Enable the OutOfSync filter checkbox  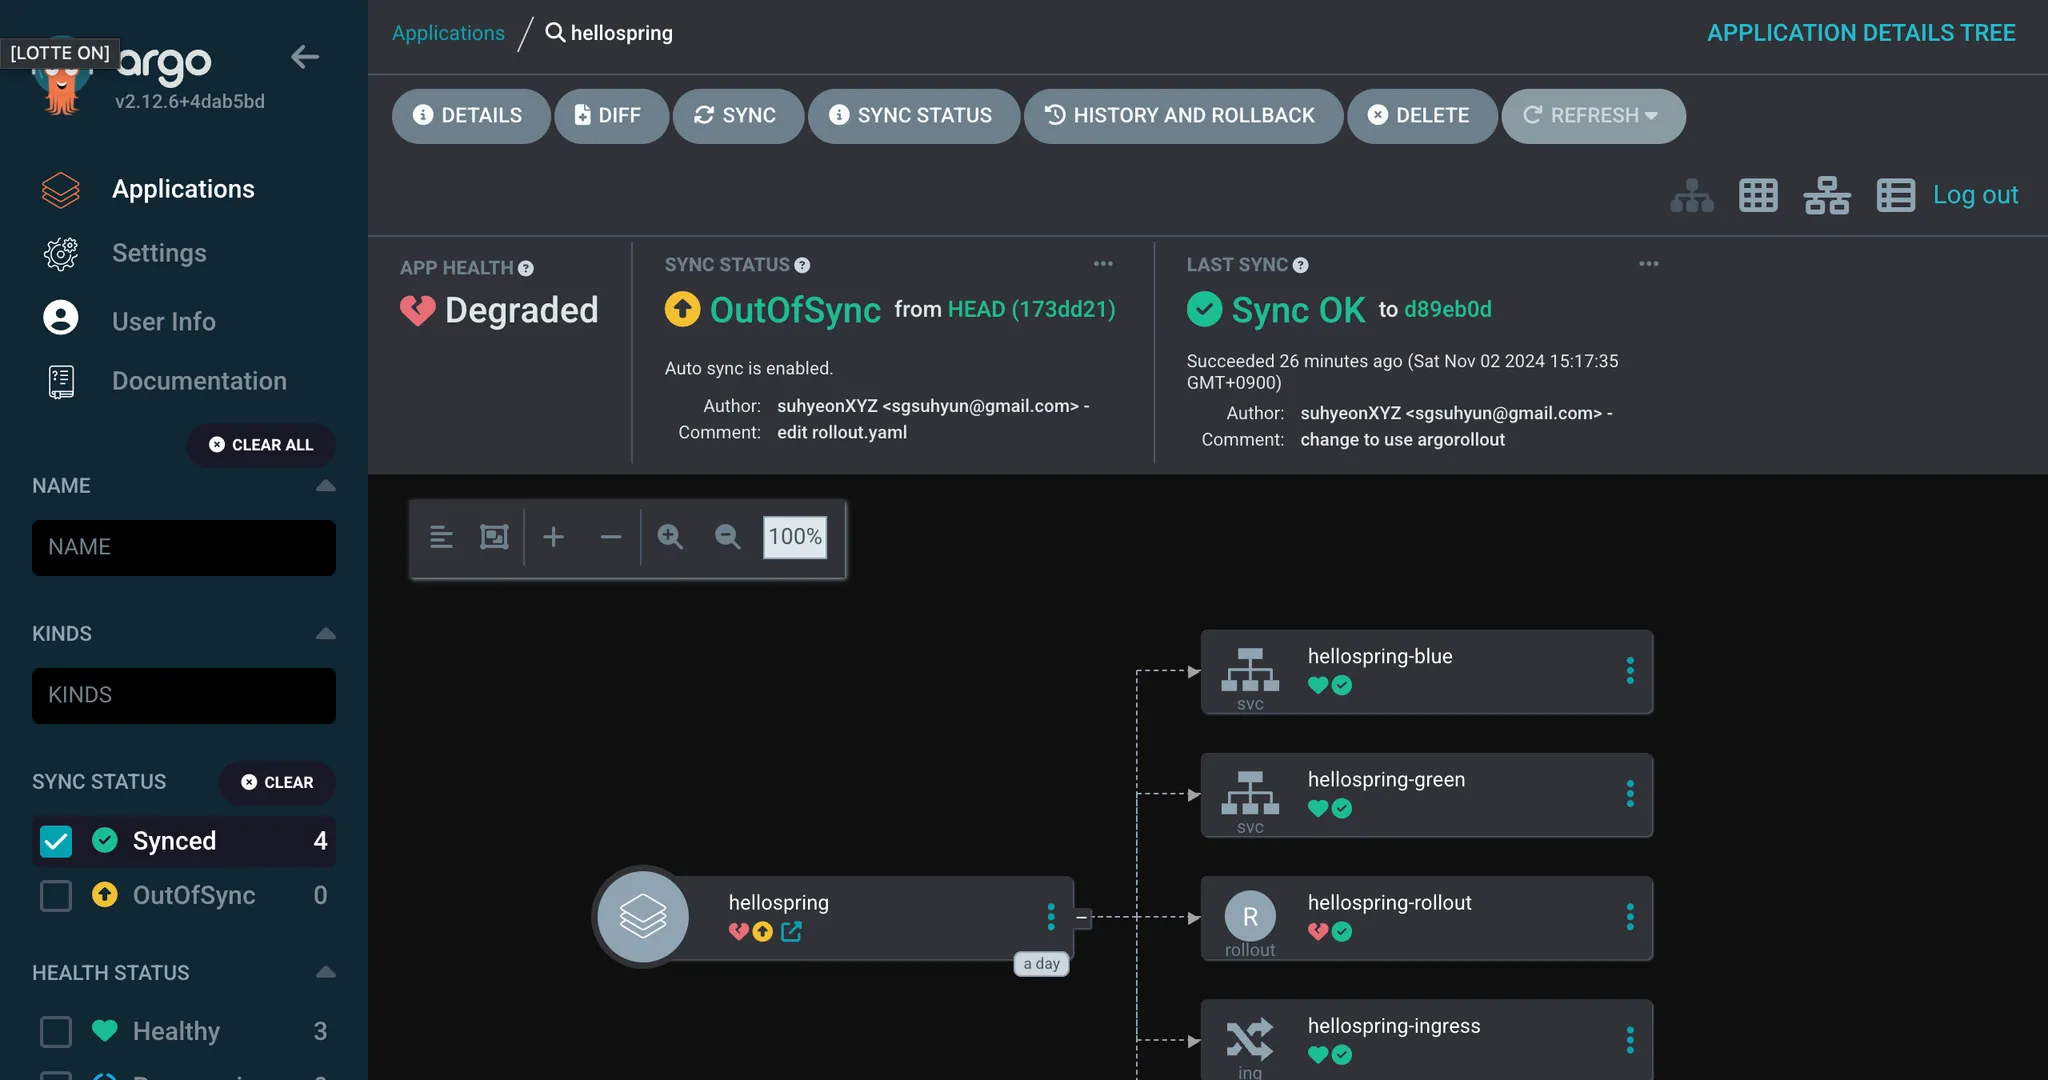coord(56,895)
